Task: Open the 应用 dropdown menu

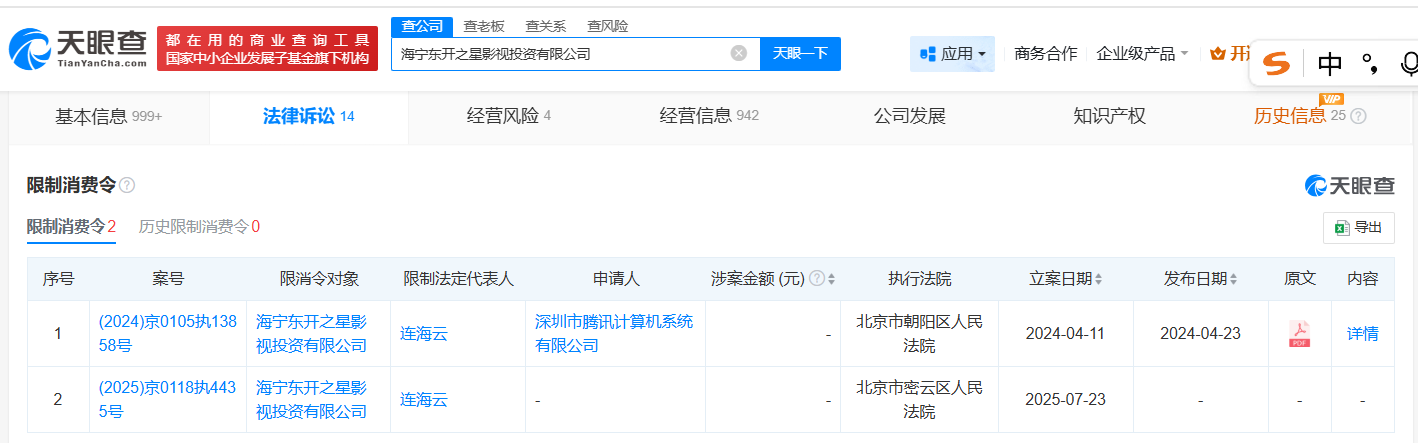Action: click(952, 54)
